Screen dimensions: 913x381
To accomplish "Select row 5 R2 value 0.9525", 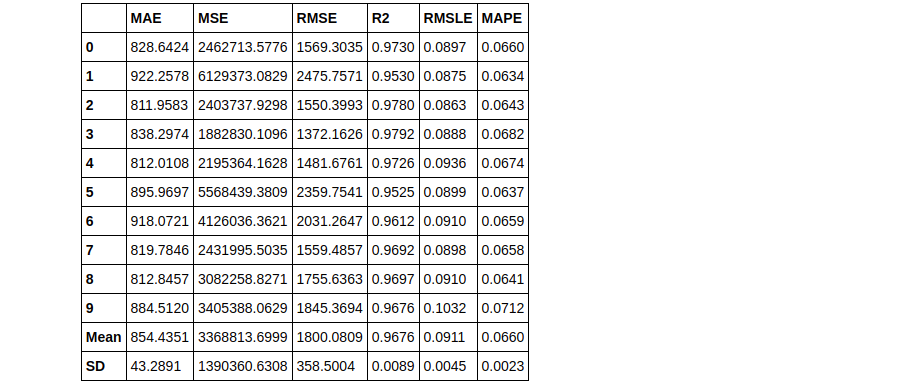I will (x=393, y=192).
